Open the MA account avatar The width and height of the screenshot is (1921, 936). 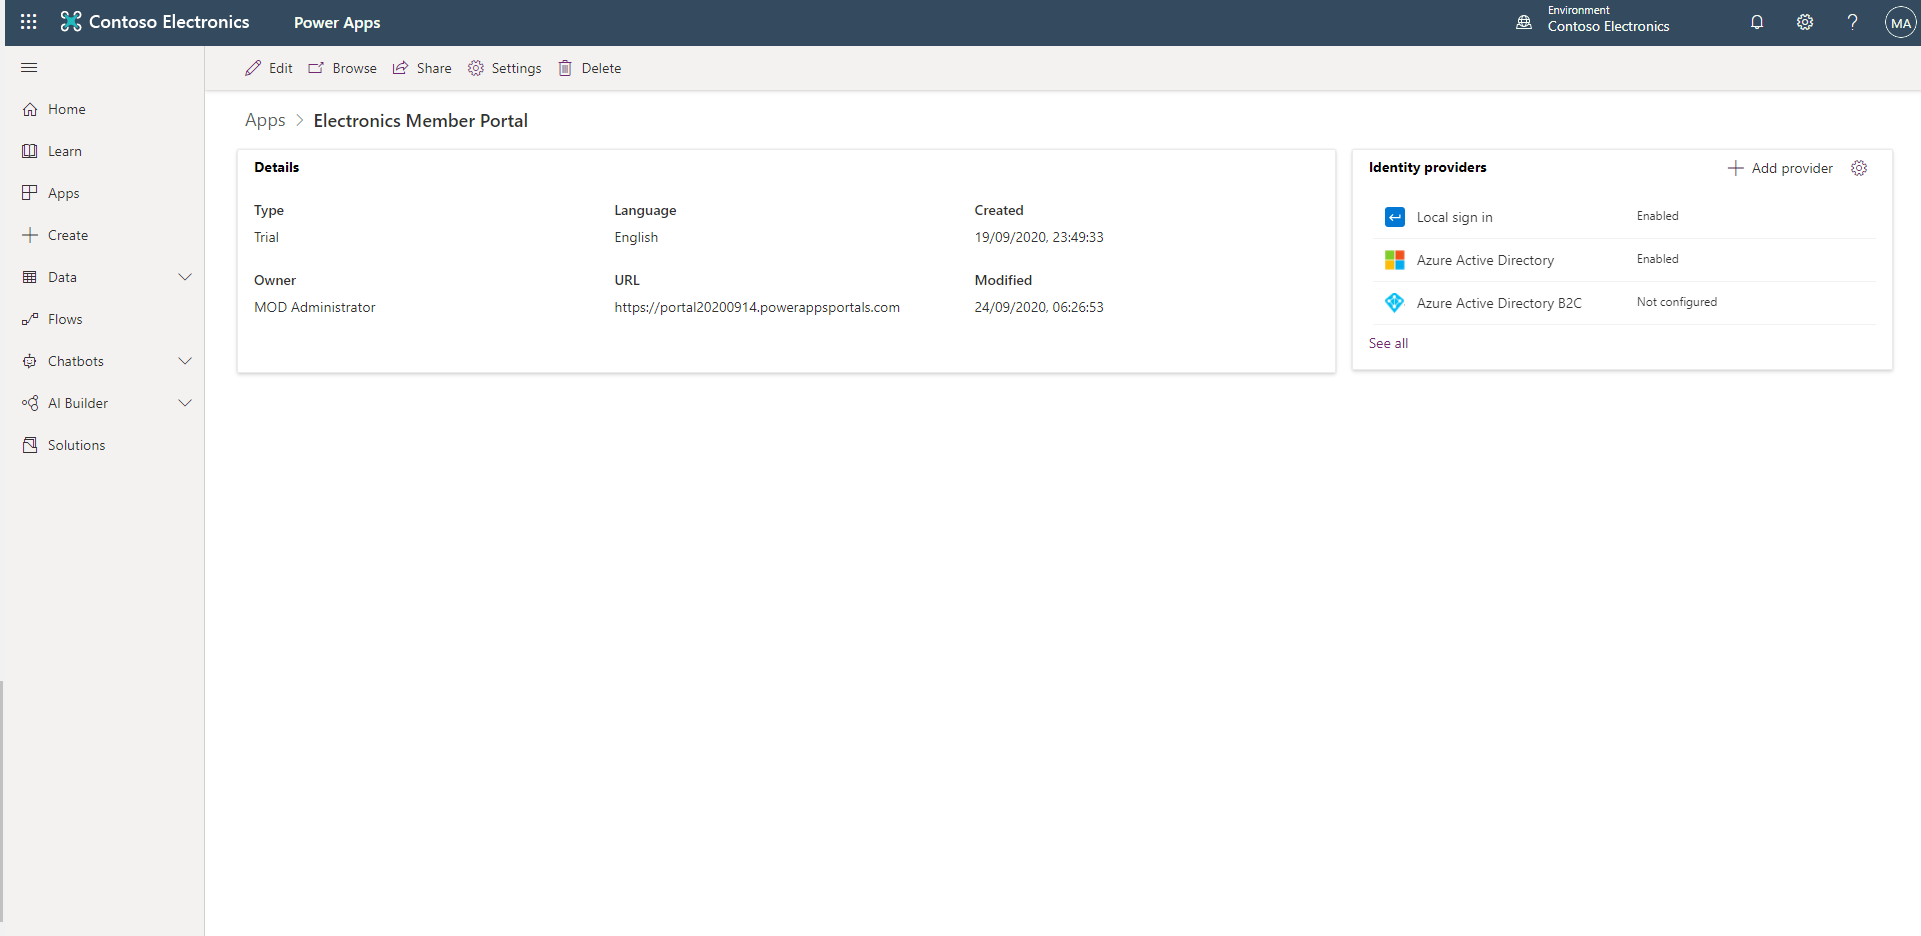[1899, 22]
